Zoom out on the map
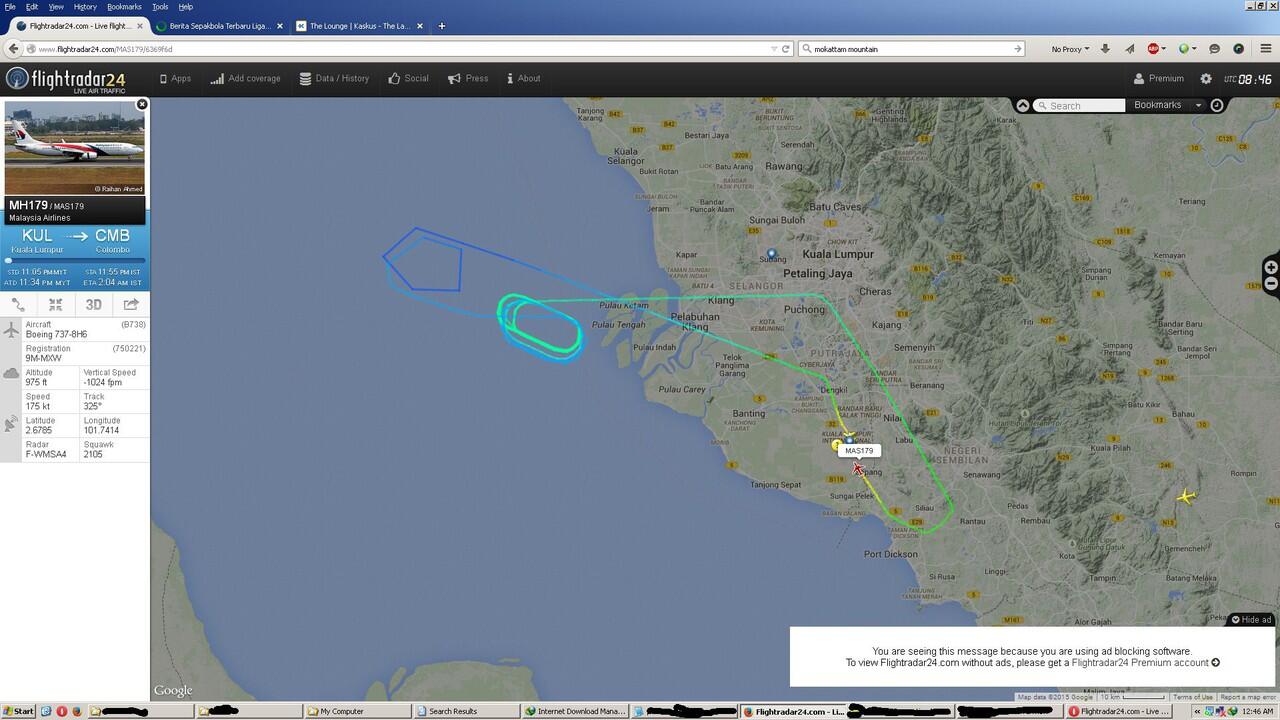 1271,284
